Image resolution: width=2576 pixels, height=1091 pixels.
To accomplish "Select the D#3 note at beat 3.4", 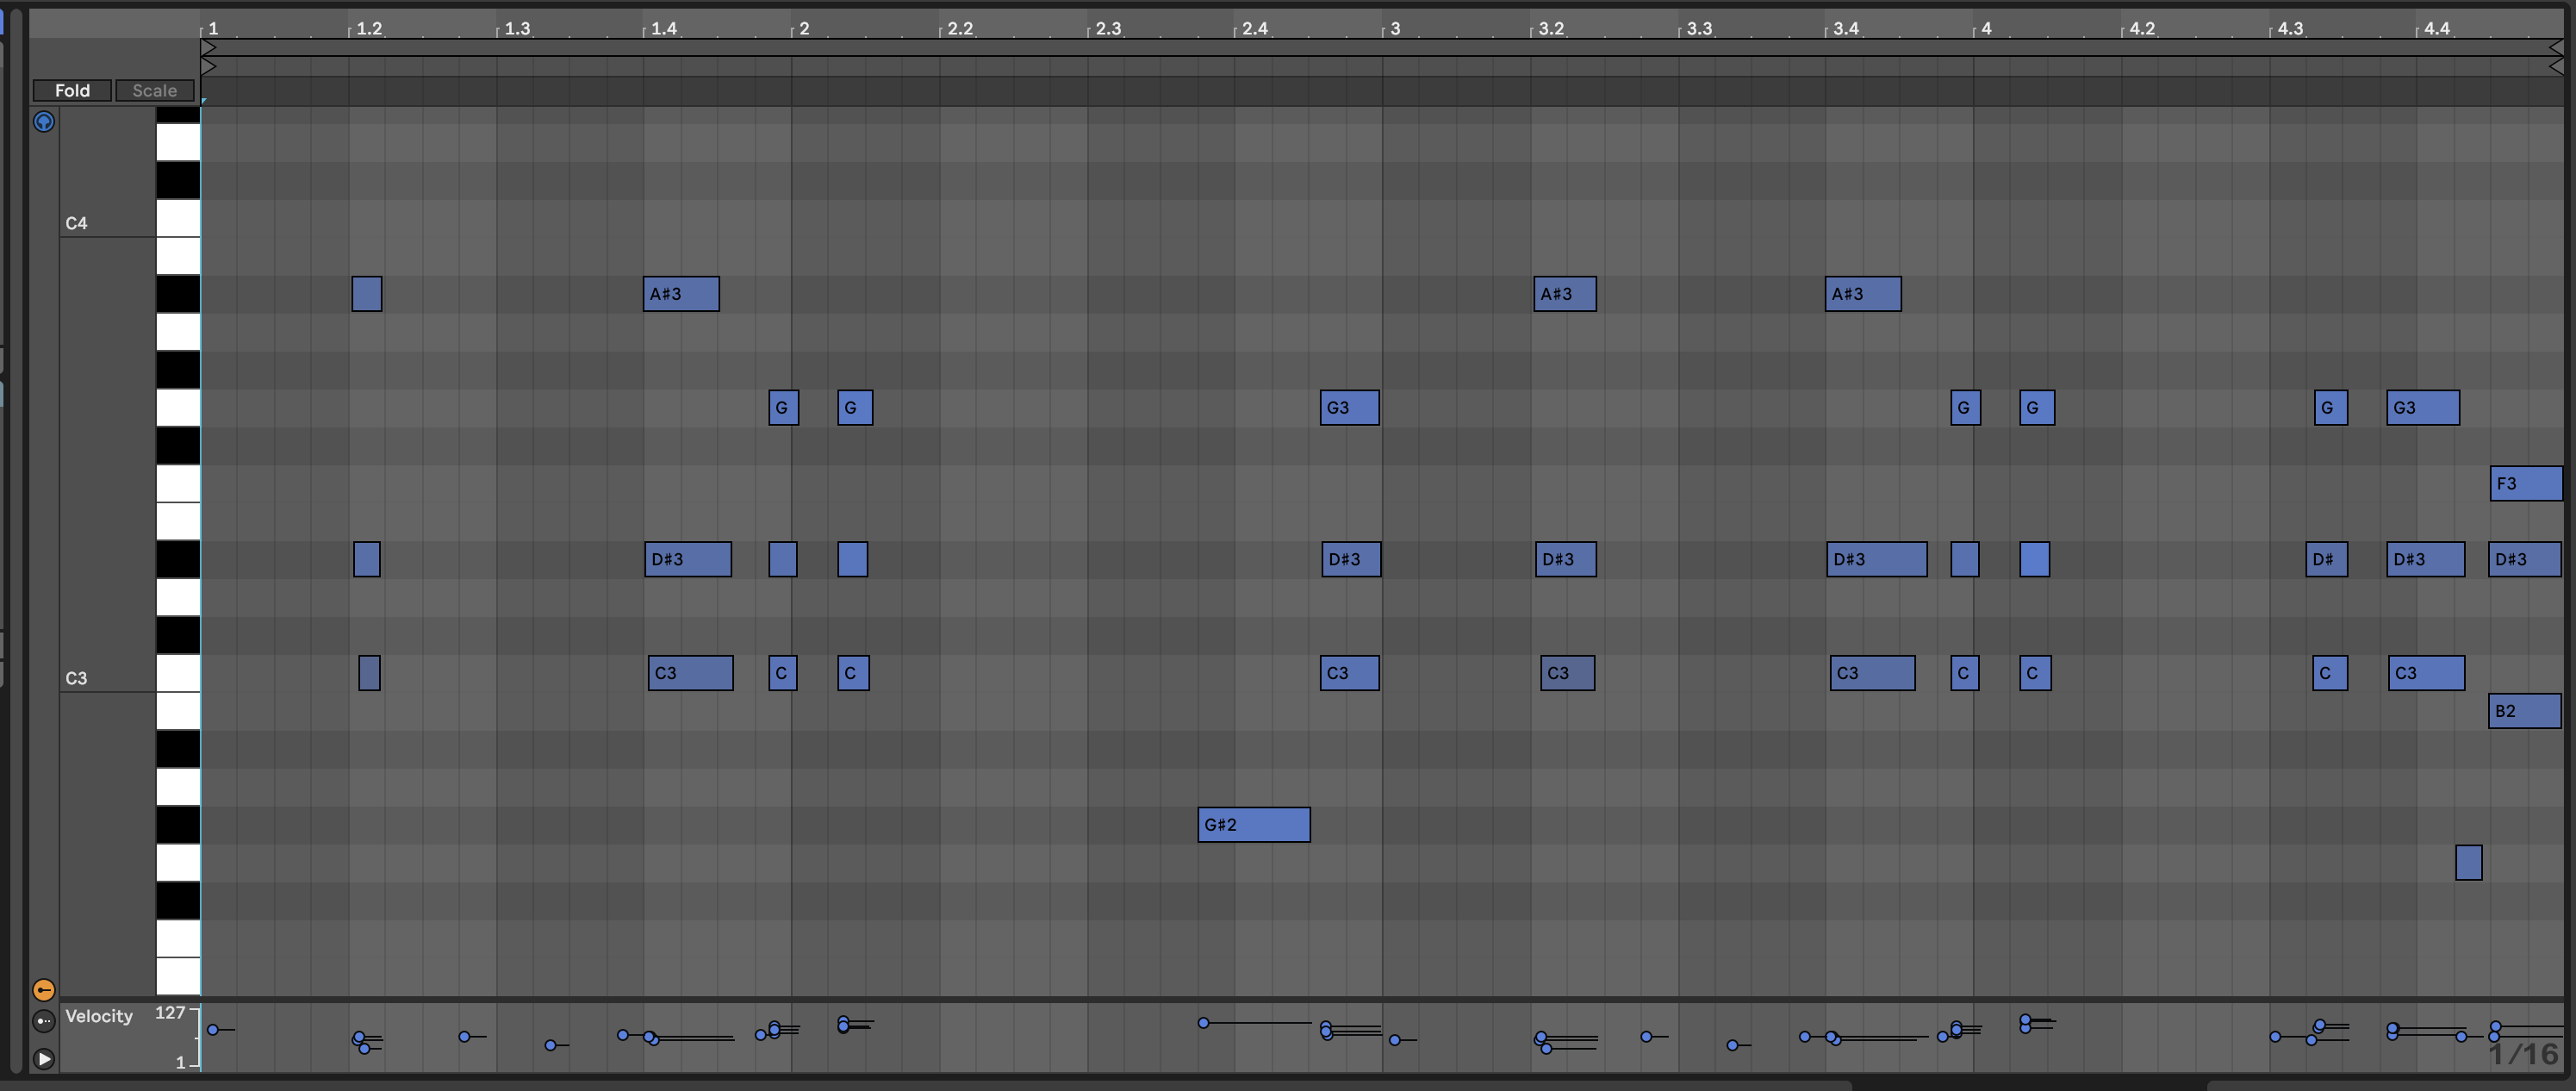I will [x=1877, y=559].
